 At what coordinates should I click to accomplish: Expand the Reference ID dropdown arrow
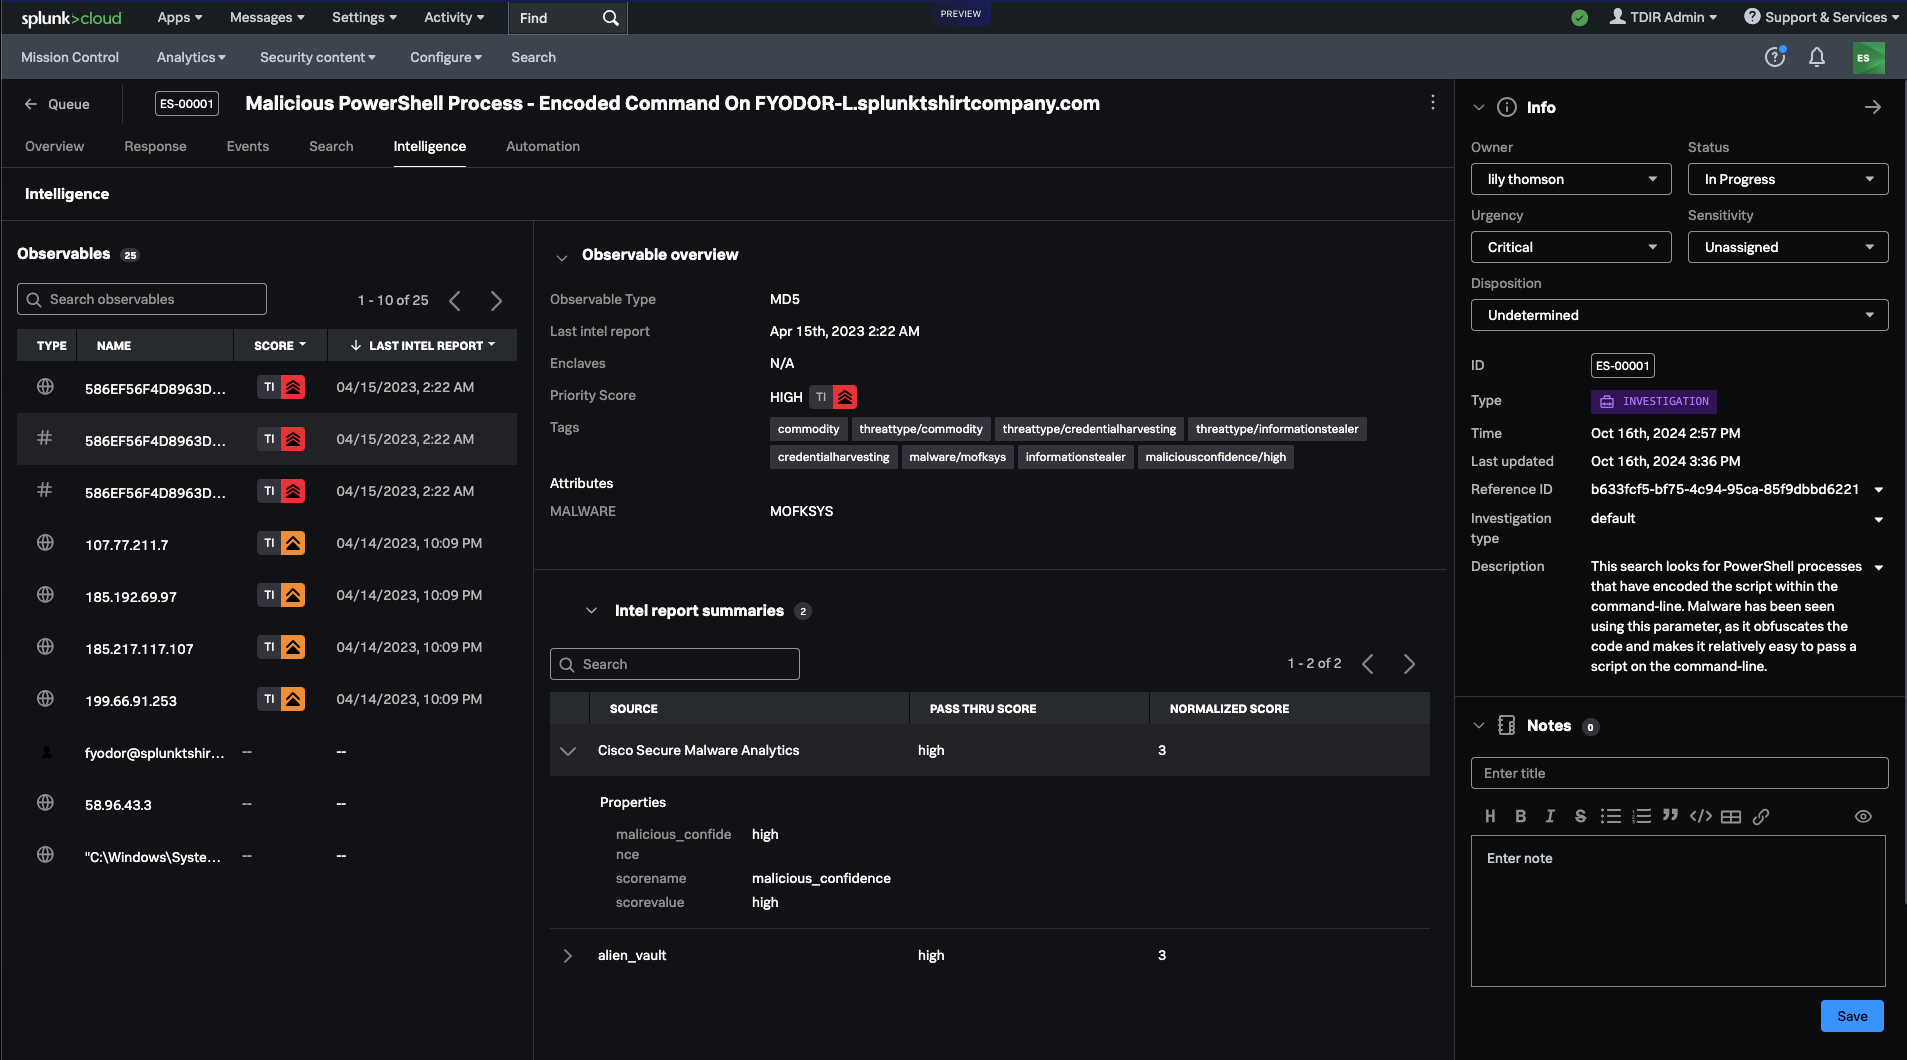pyautogui.click(x=1879, y=490)
